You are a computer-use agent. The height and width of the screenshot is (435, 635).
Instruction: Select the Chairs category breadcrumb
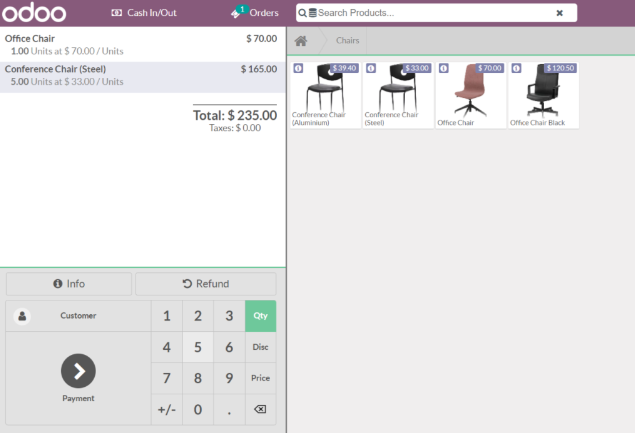(347, 41)
